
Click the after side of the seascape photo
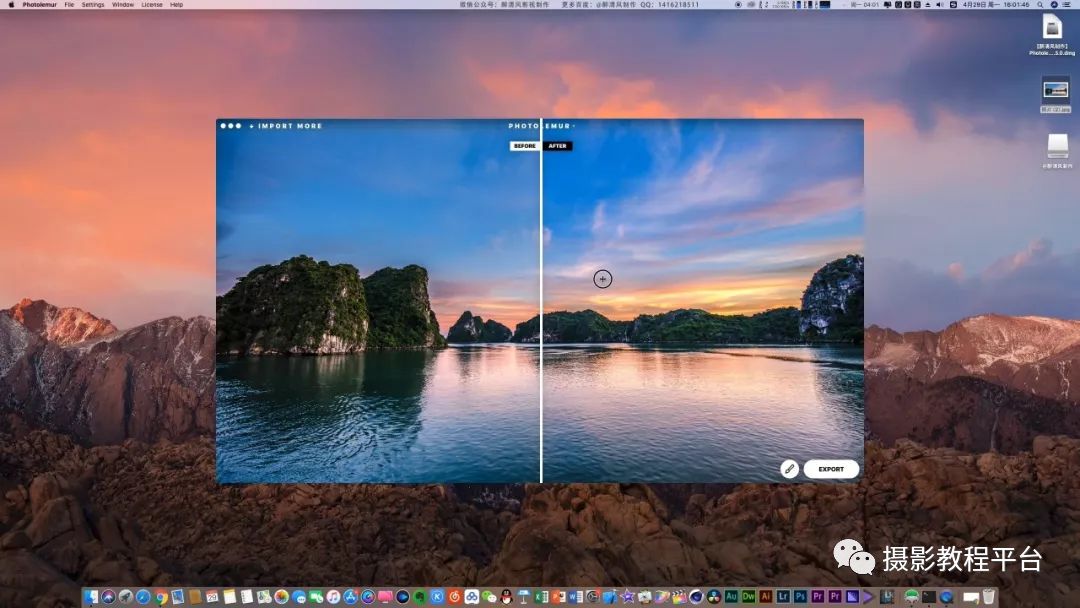pyautogui.click(x=703, y=303)
